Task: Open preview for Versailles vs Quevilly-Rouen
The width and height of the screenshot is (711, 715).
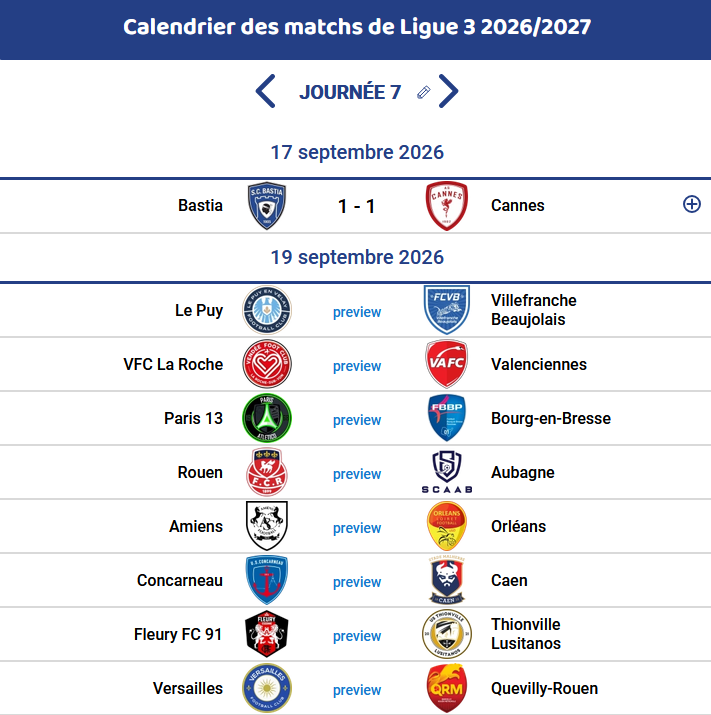Action: pos(357,690)
